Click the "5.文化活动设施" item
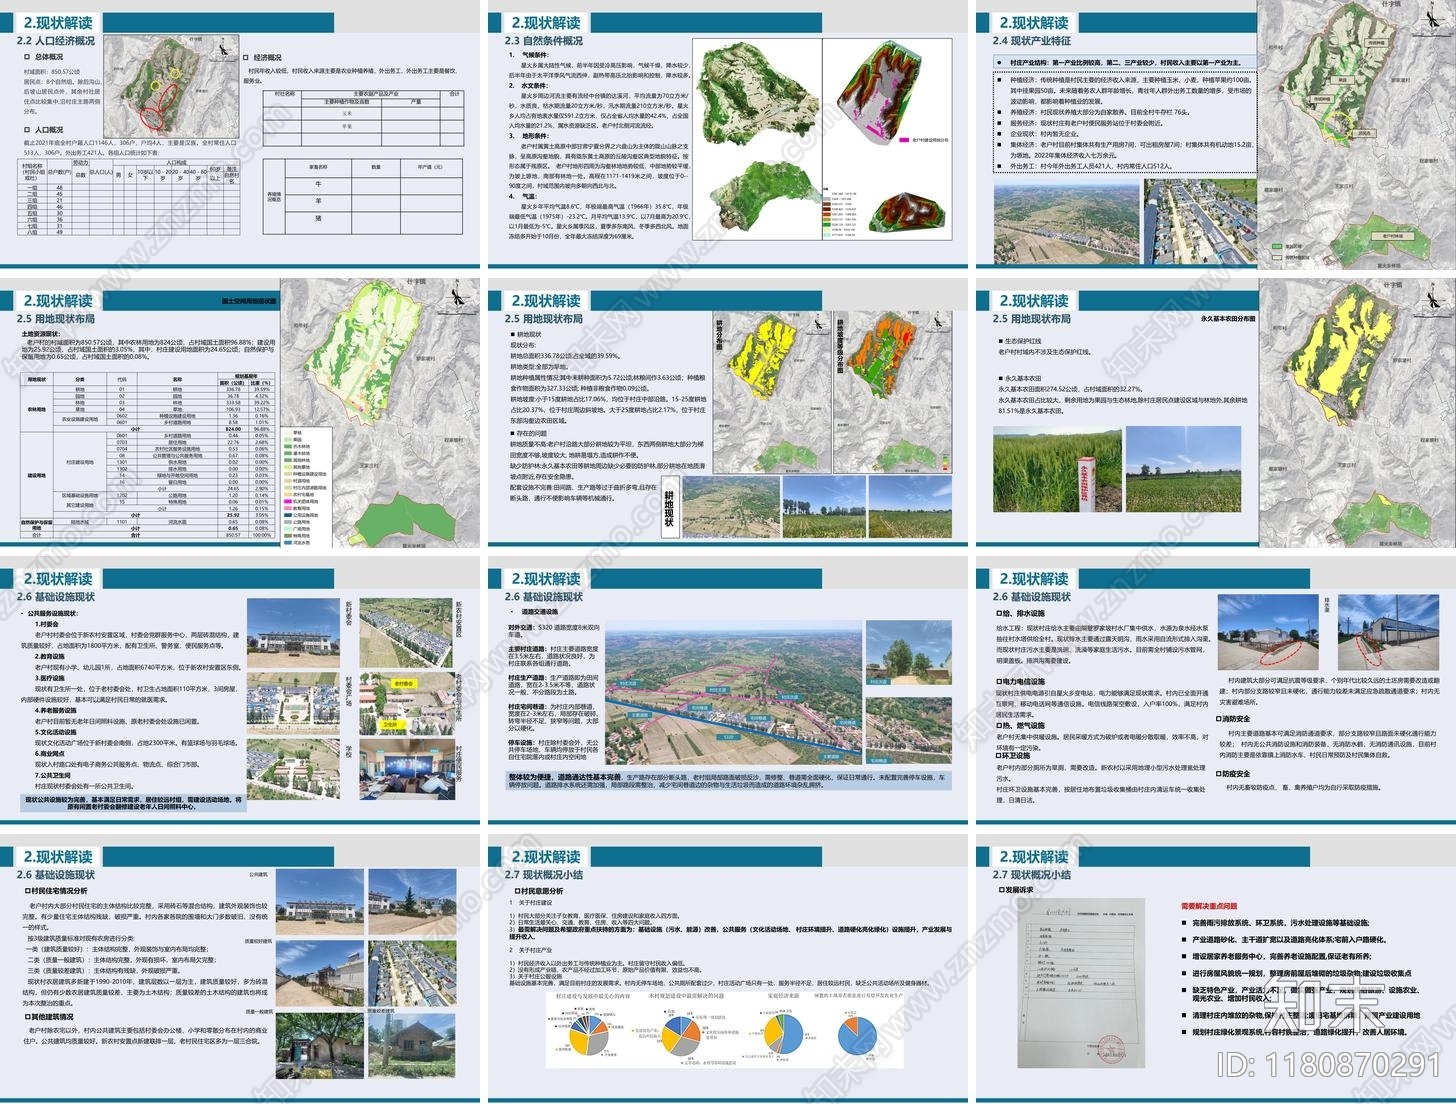This screenshot has width=1456, height=1104. [x=55, y=732]
